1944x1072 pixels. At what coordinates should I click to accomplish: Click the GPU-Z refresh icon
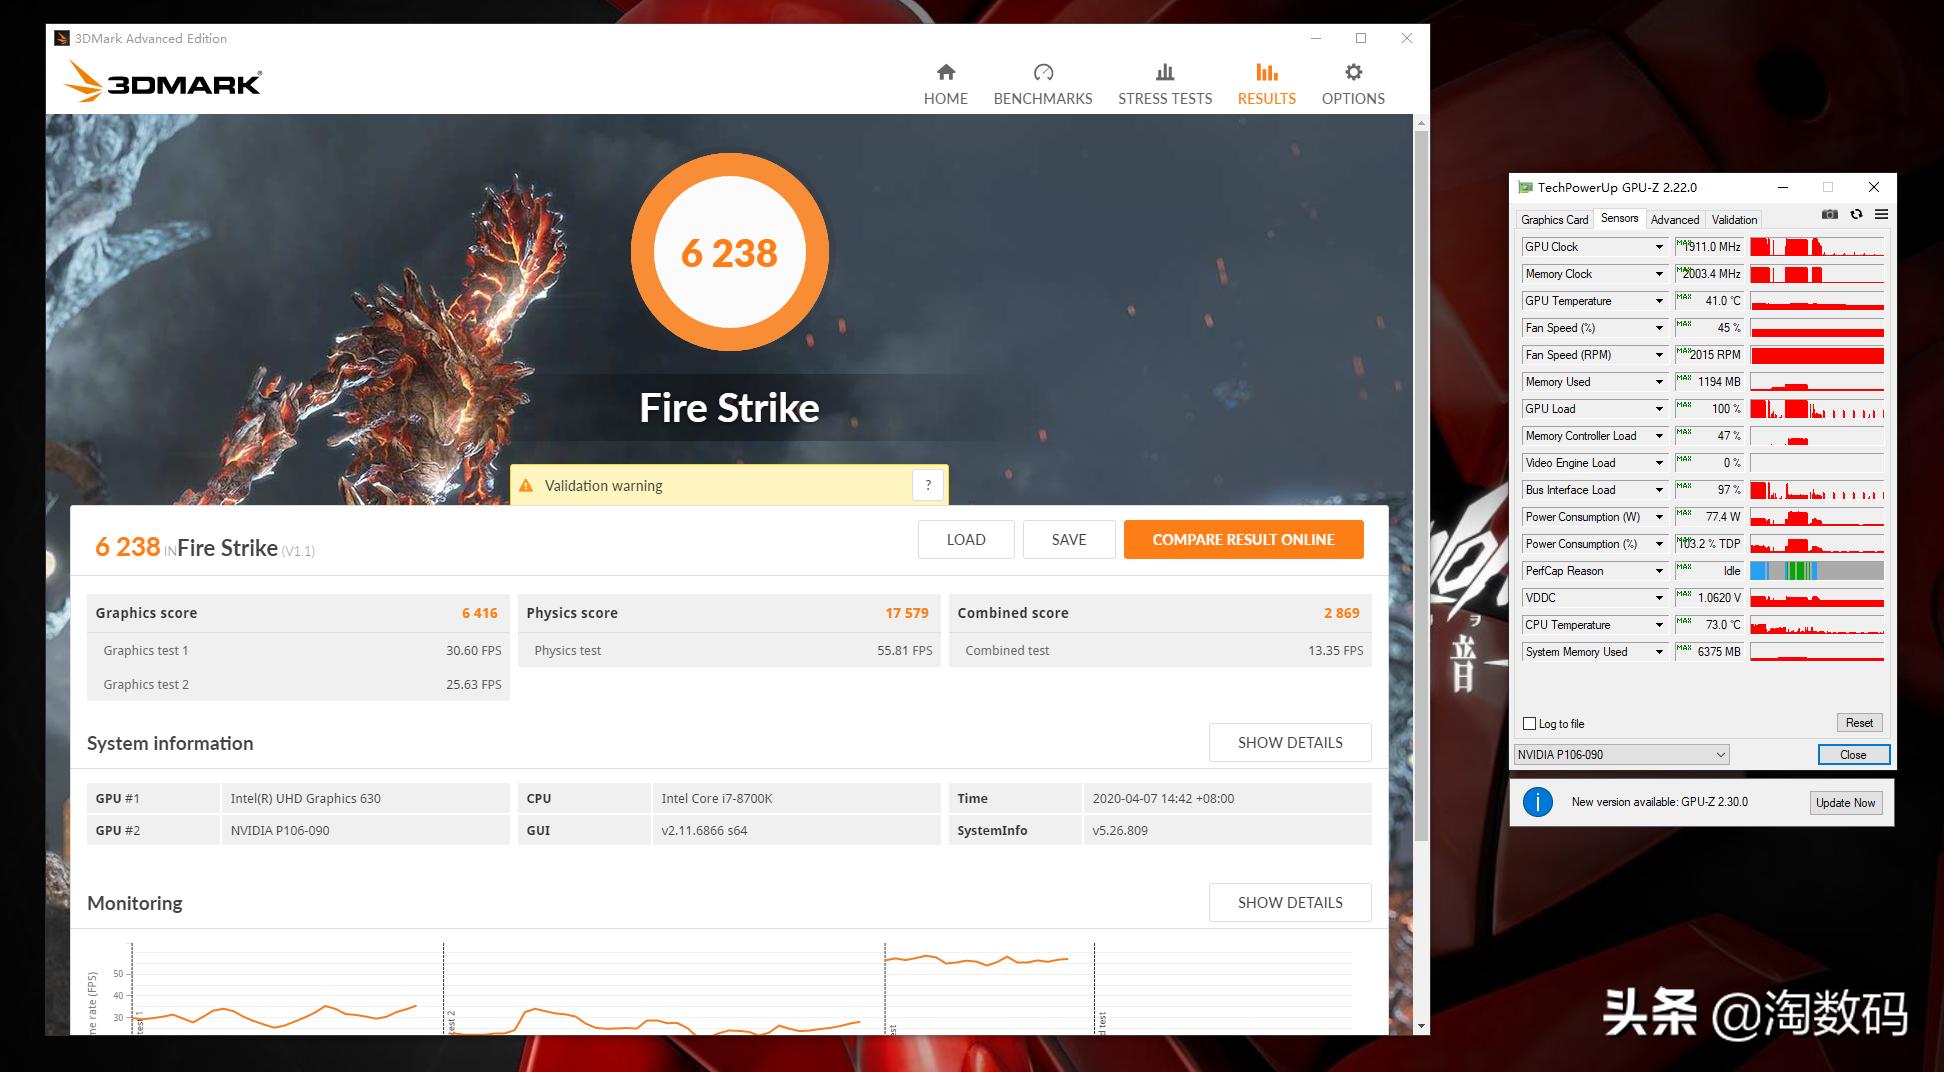click(1856, 214)
